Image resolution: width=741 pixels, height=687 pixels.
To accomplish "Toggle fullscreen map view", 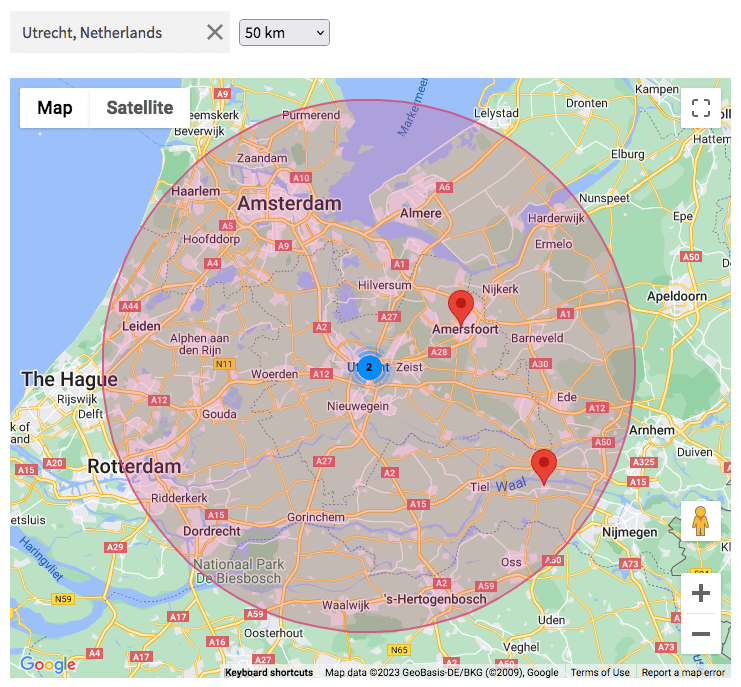I will click(x=701, y=108).
